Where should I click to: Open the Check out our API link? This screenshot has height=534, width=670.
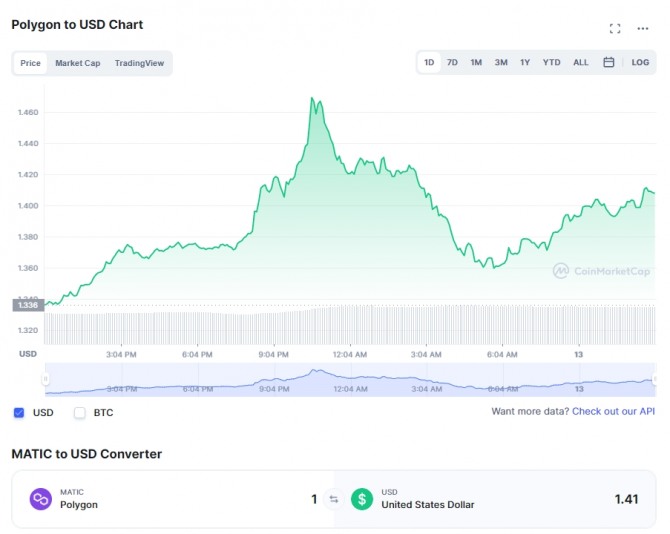613,411
